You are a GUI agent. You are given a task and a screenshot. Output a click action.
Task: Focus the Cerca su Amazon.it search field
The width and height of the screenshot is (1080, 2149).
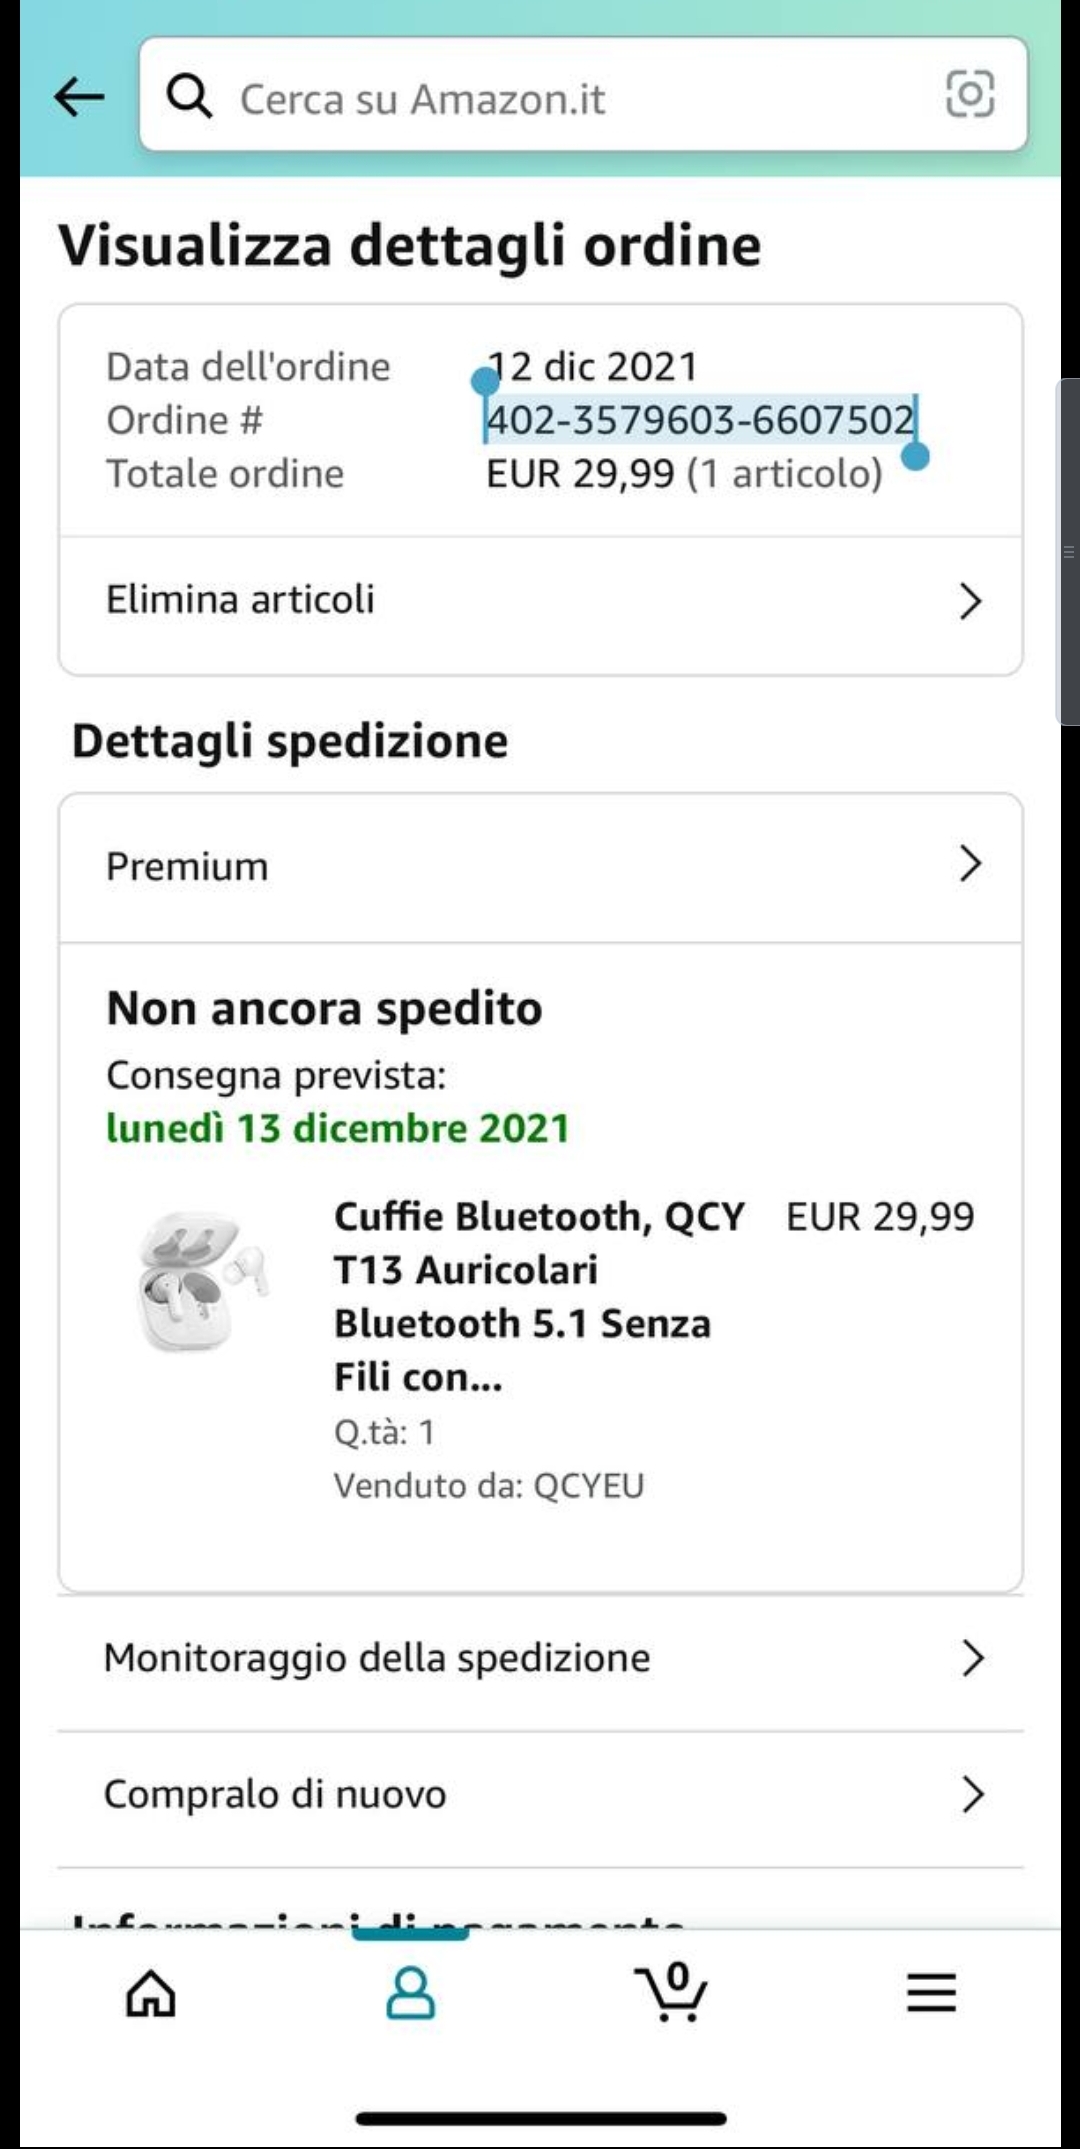(583, 95)
